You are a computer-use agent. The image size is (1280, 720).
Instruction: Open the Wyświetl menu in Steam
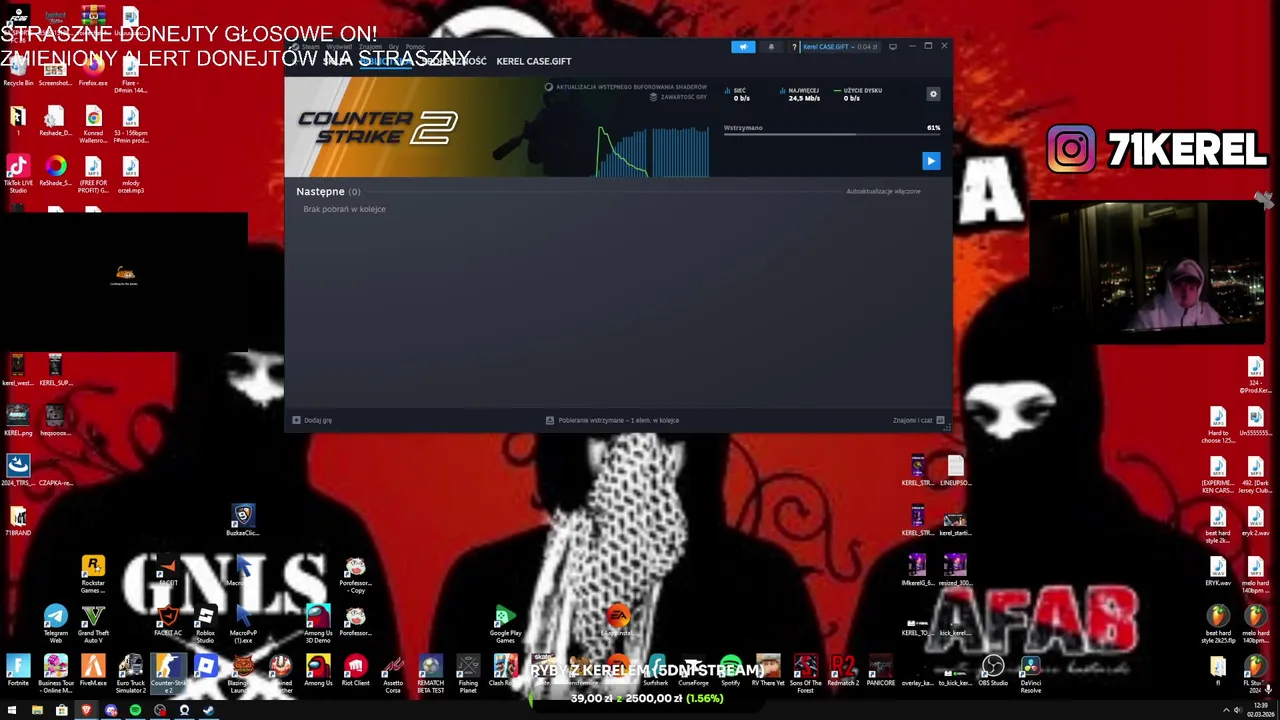point(339,47)
